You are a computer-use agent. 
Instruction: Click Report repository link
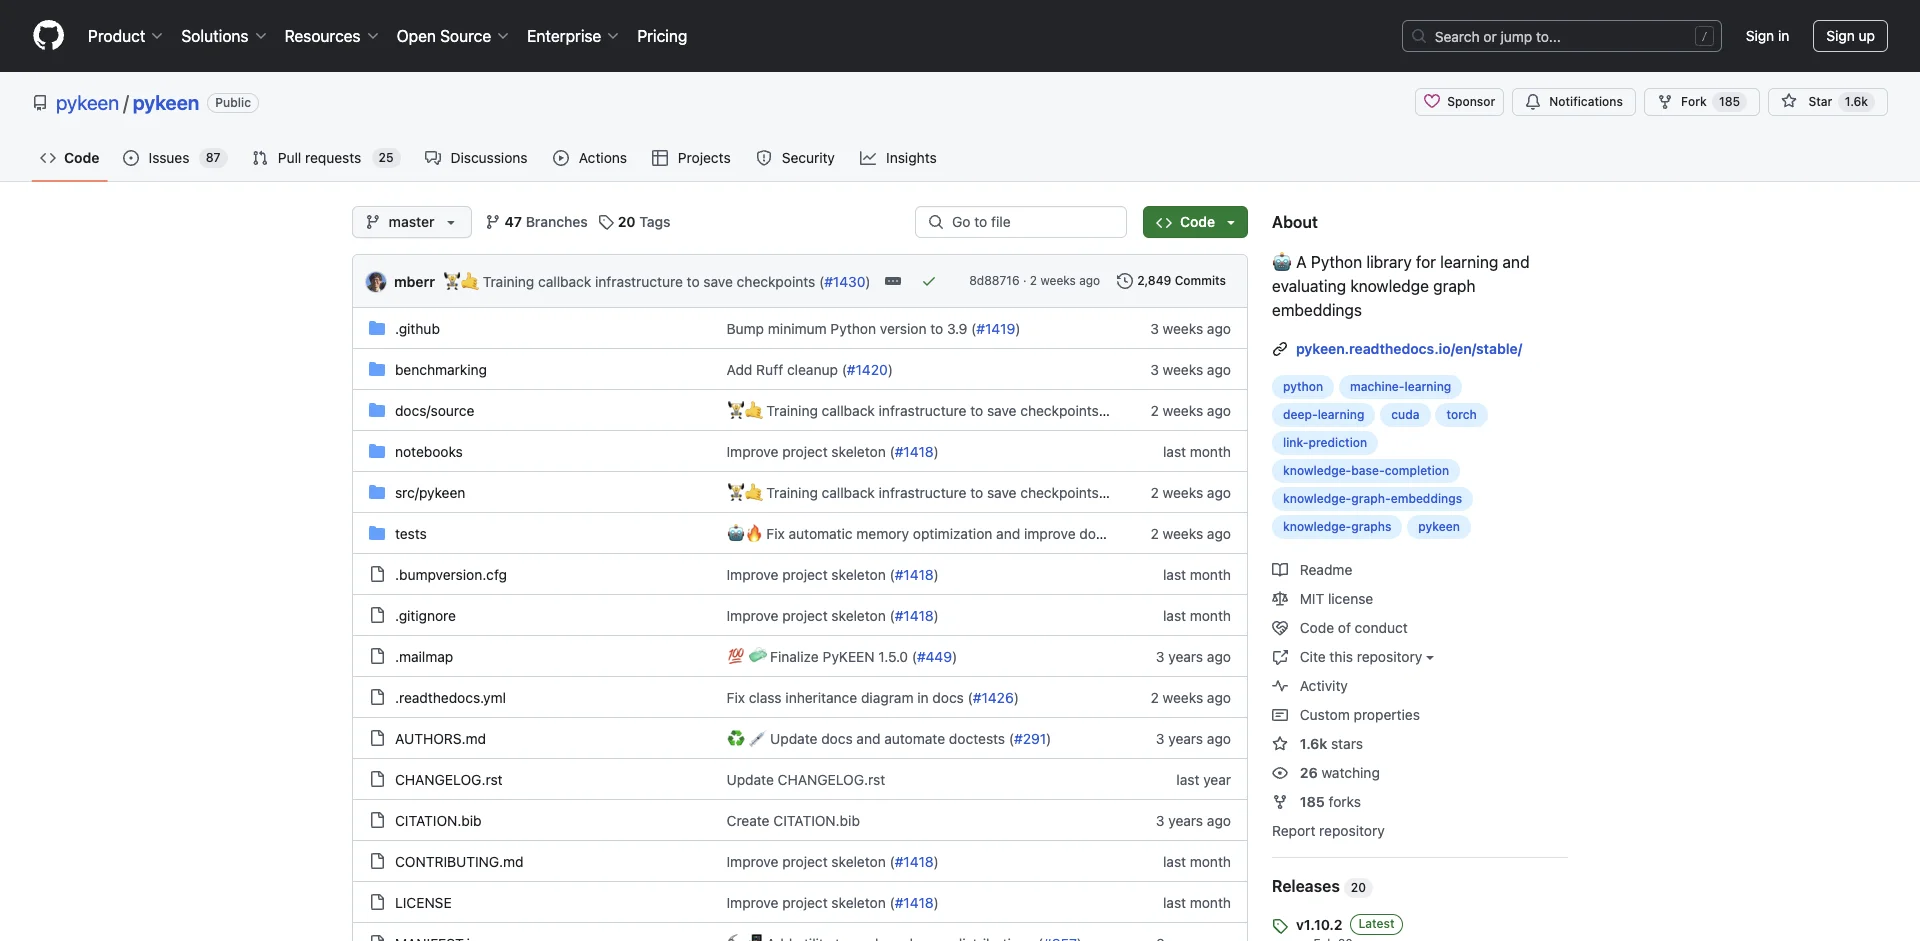1328,831
